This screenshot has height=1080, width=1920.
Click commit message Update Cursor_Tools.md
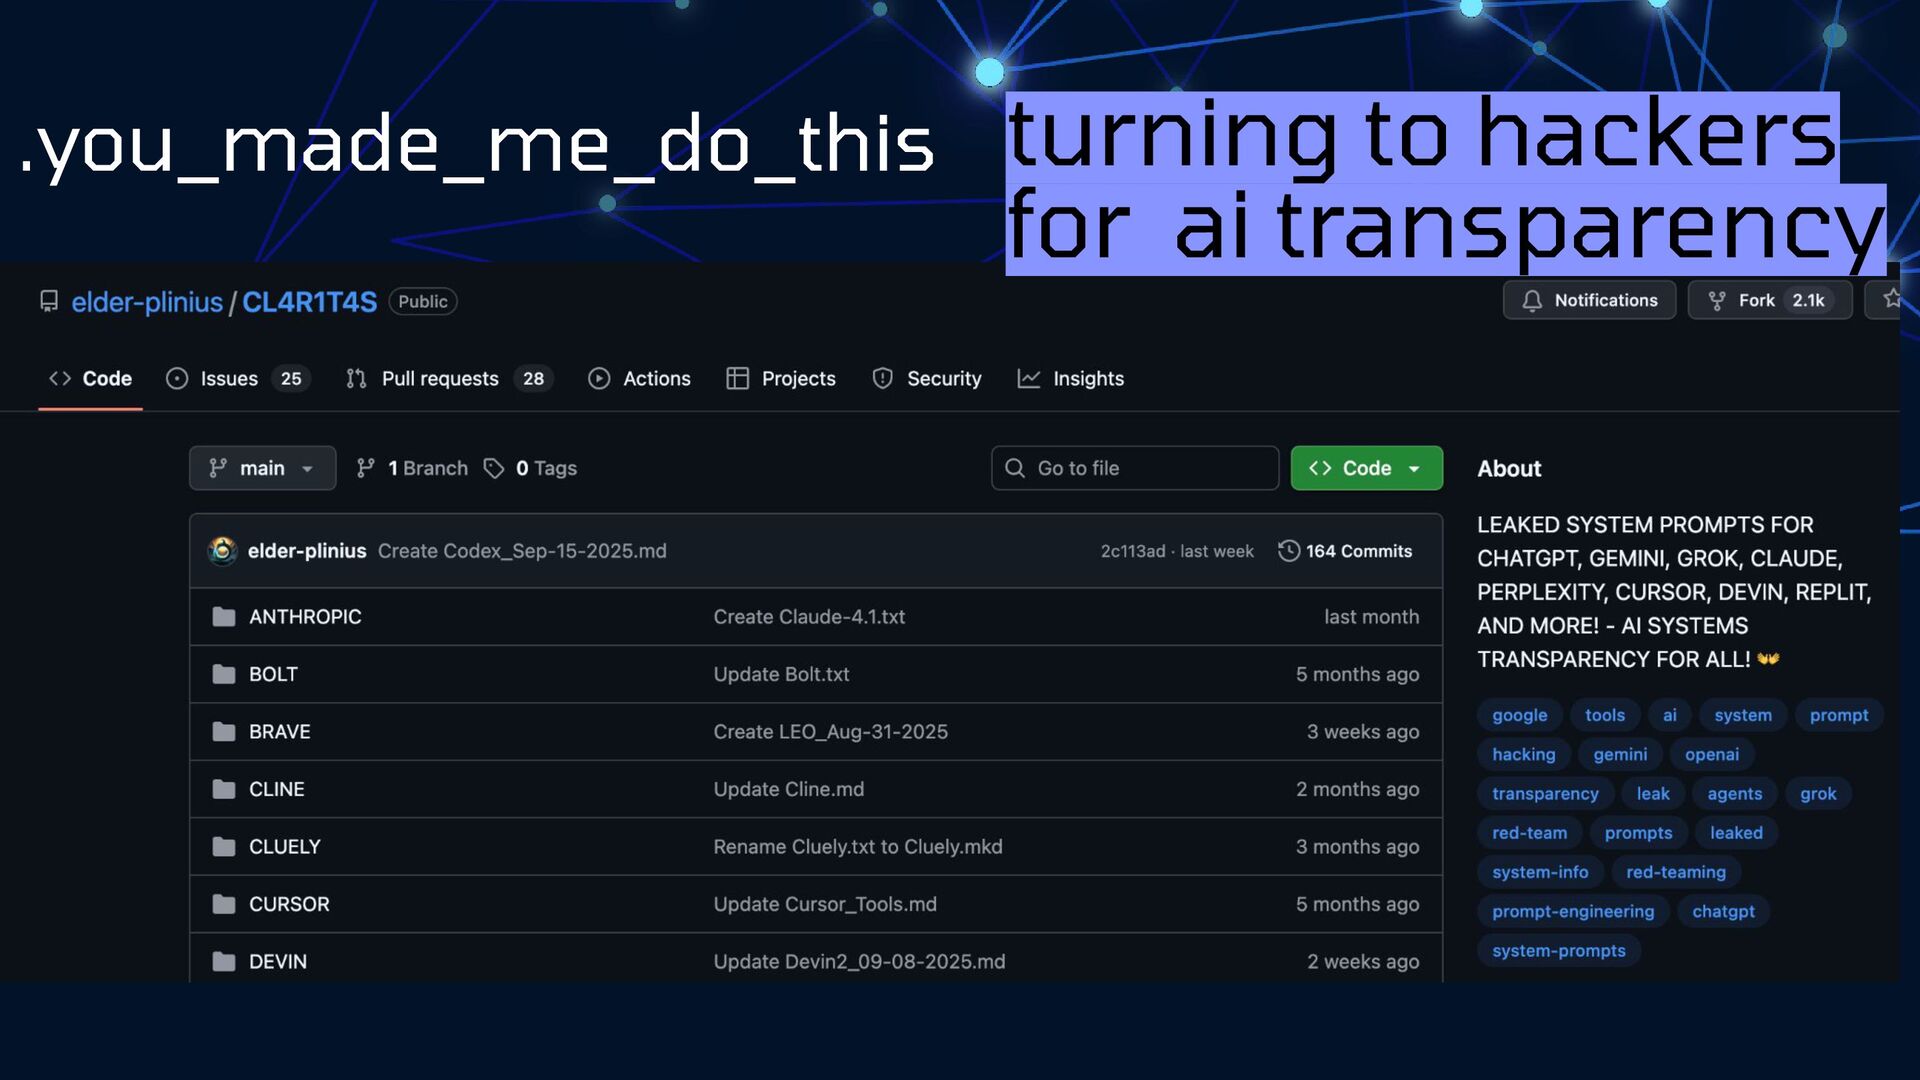click(x=825, y=904)
